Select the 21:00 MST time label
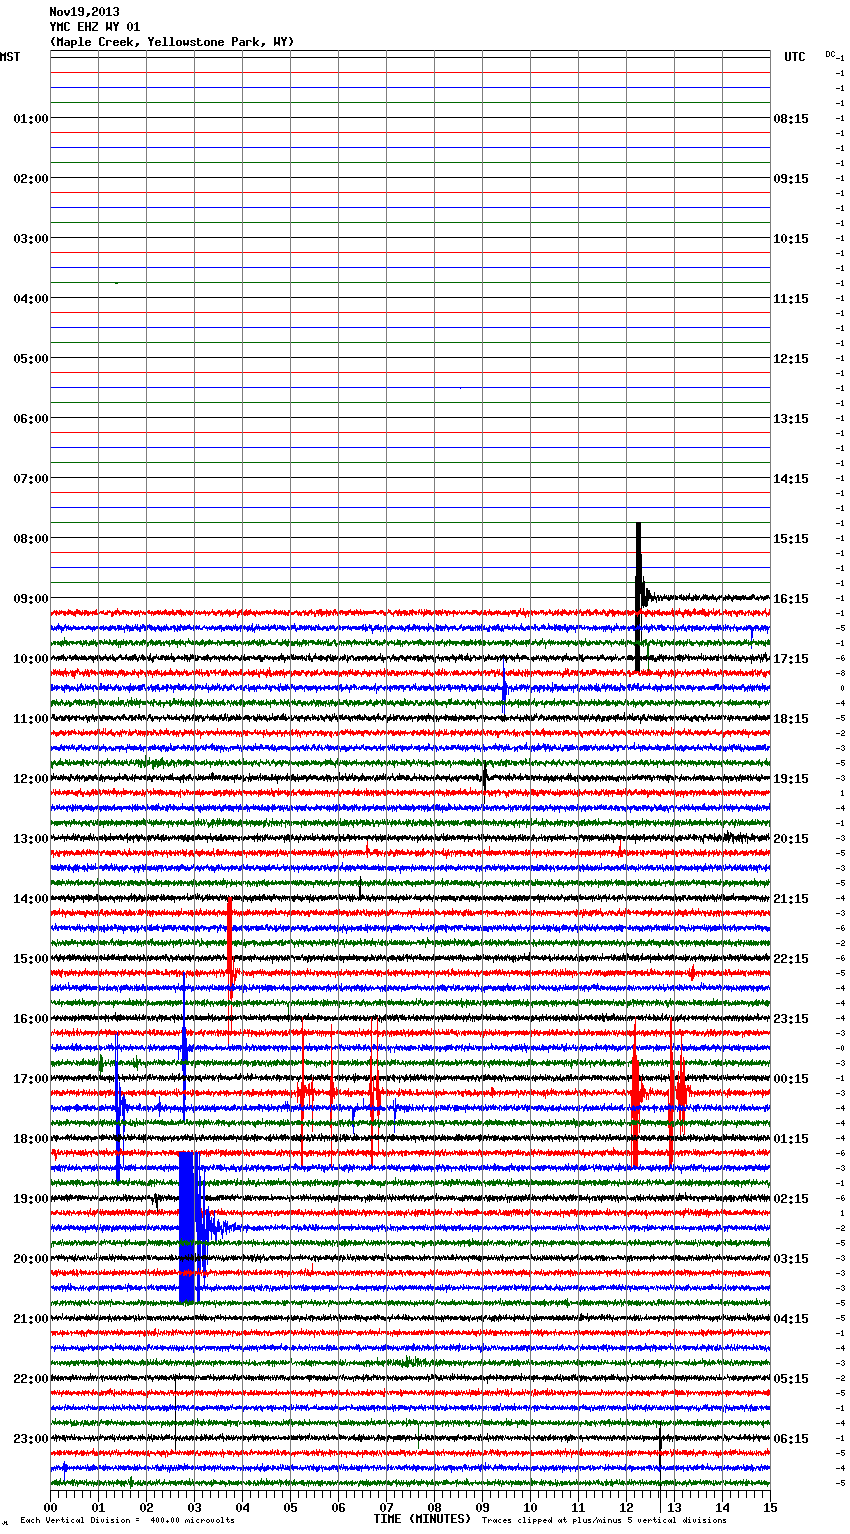Screen dimensions: 850x1534 point(31,1319)
